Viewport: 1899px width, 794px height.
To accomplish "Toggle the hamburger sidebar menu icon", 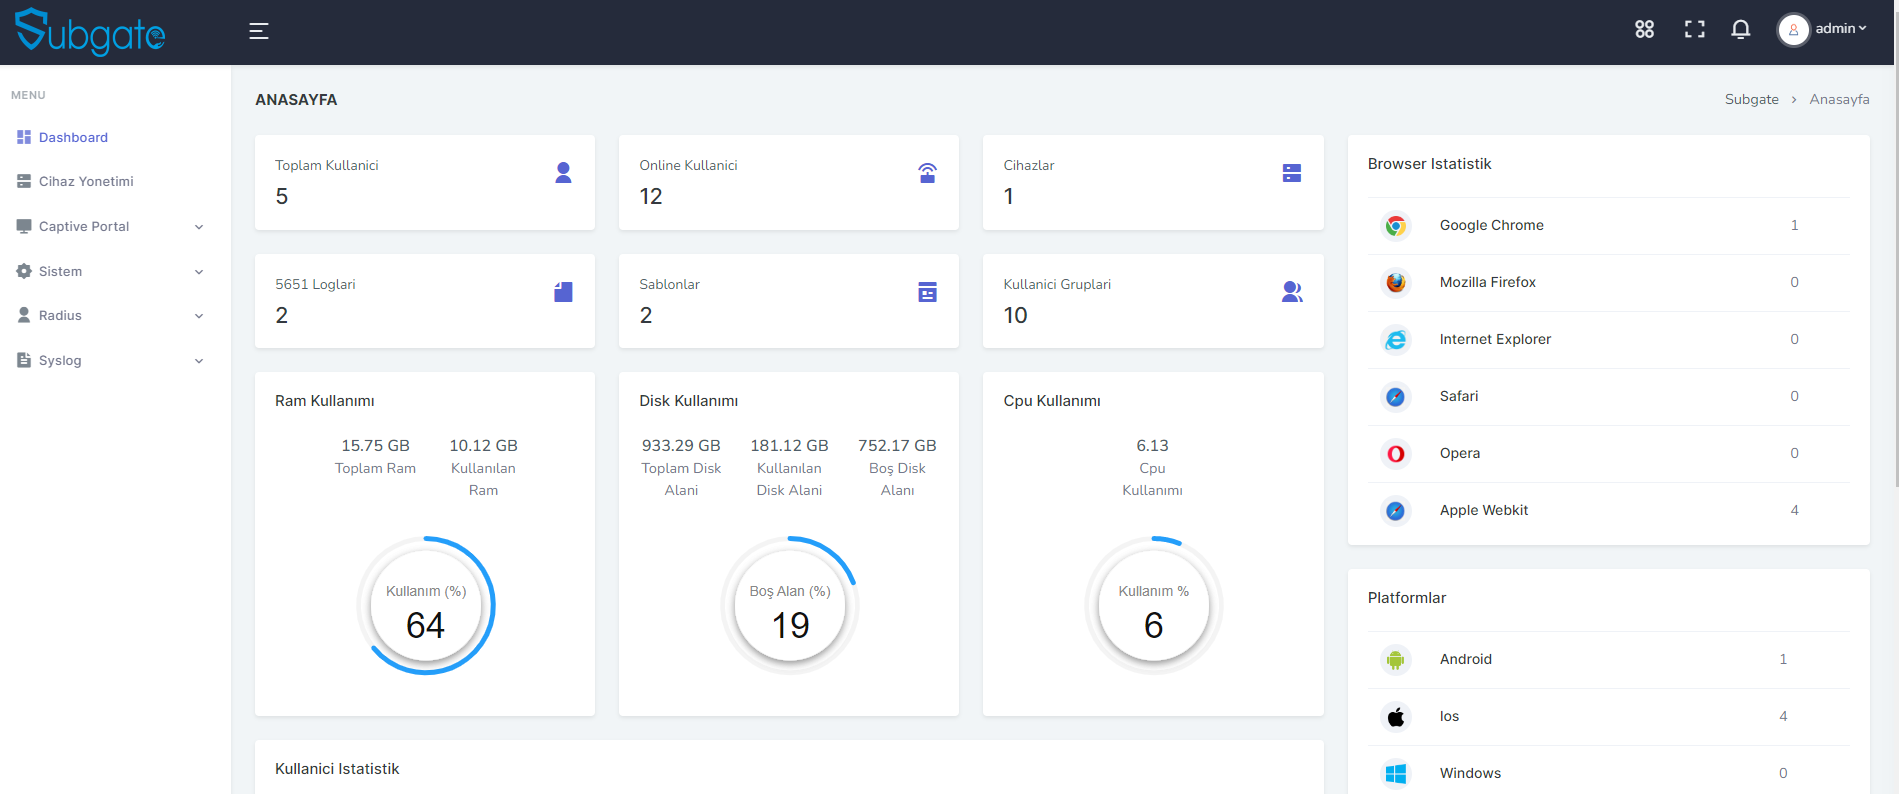I will (x=259, y=31).
